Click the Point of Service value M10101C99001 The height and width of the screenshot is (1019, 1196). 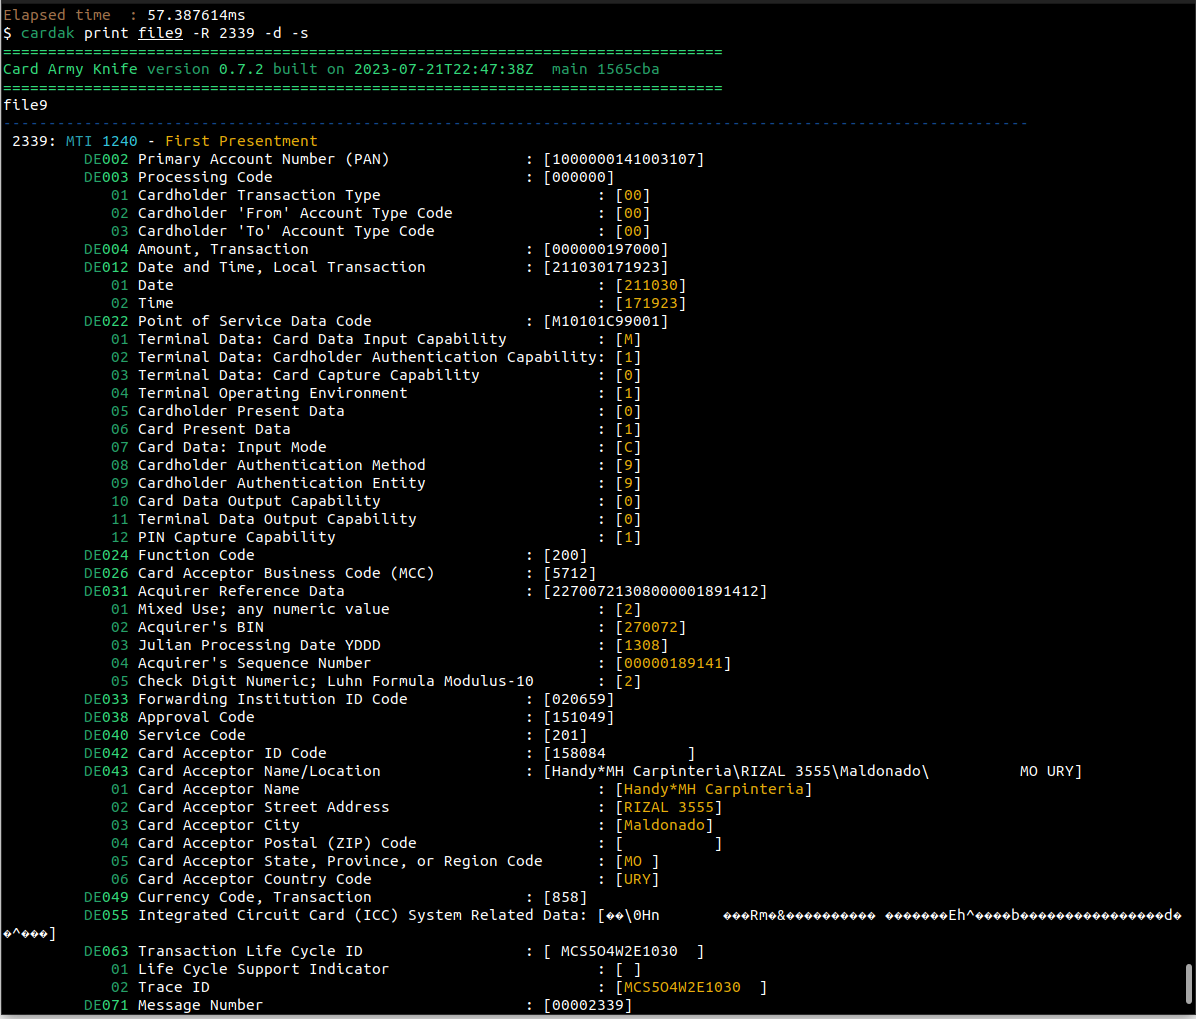click(x=606, y=321)
